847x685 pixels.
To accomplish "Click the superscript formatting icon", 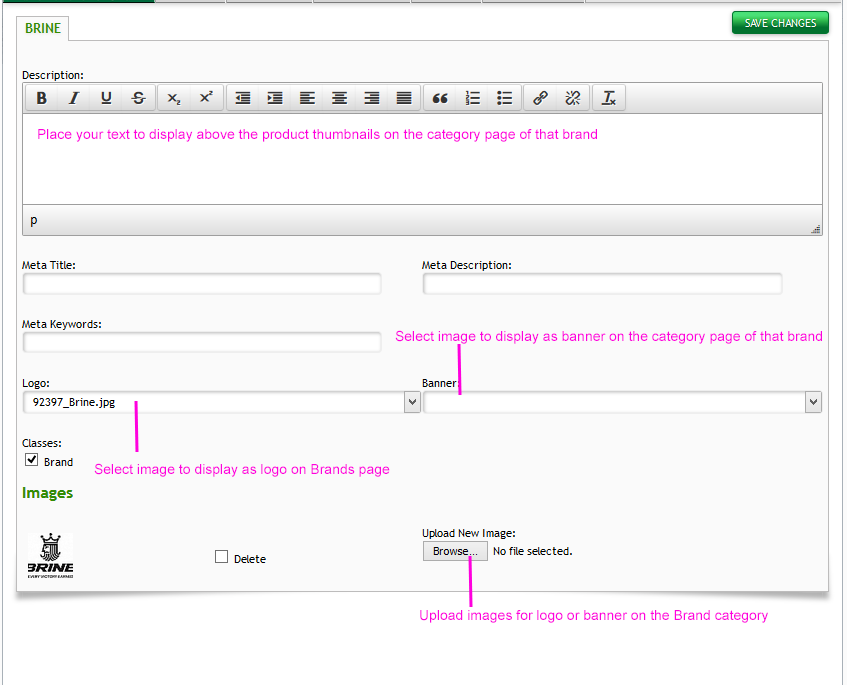I will (206, 98).
